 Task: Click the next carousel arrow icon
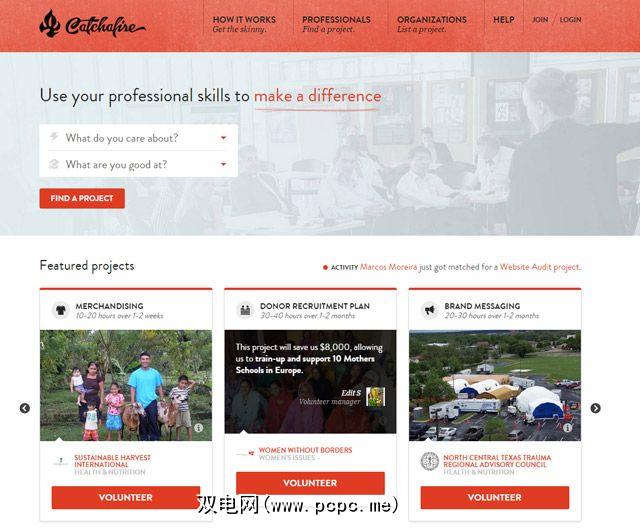pyautogui.click(x=596, y=408)
